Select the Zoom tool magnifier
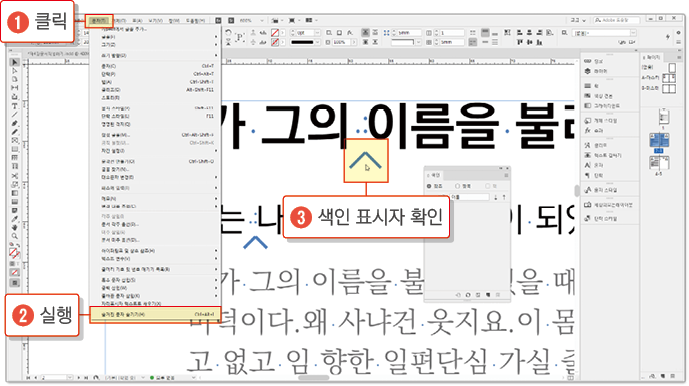Image resolution: width=689 pixels, height=386 pixels. coord(15,236)
